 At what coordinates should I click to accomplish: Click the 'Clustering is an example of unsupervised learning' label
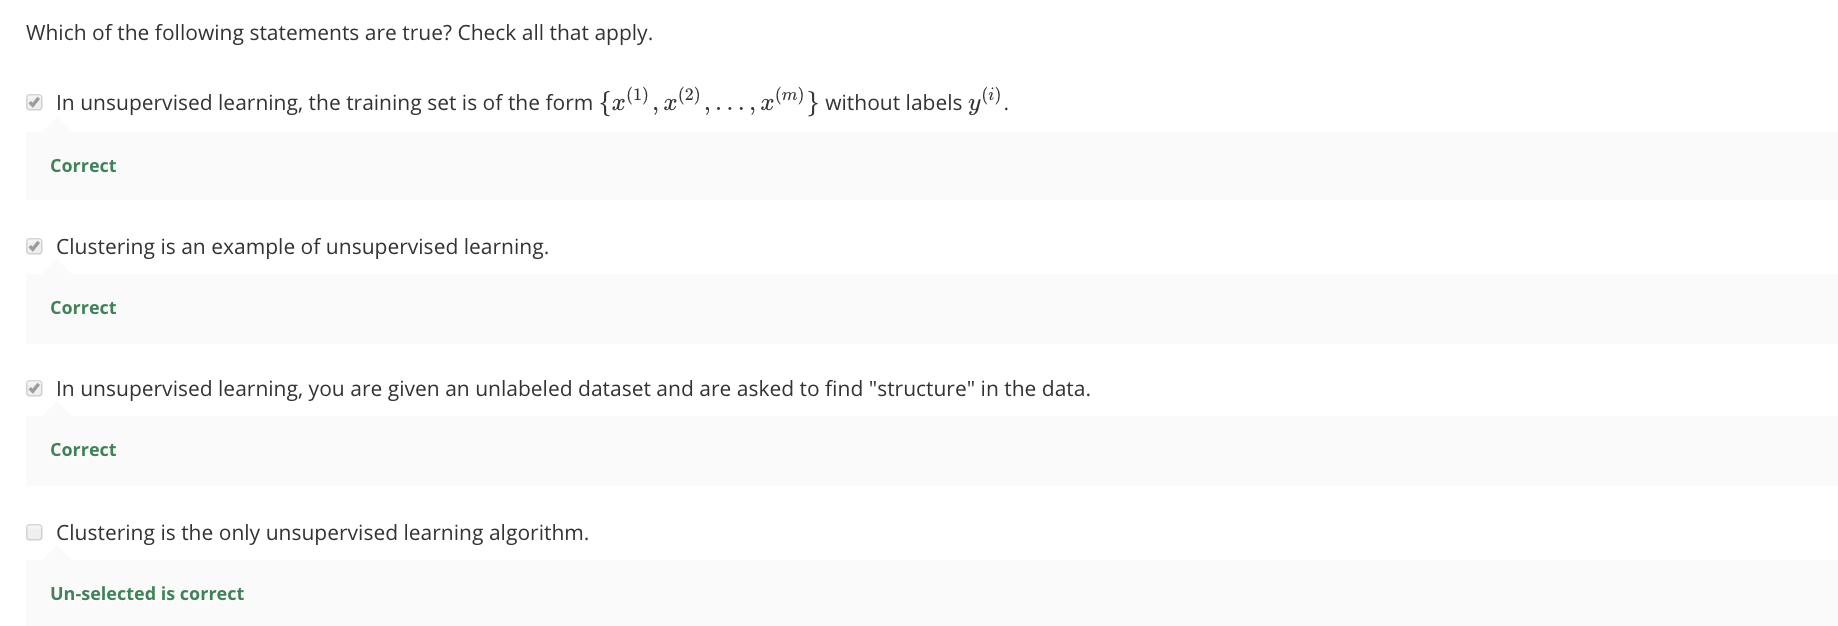pos(302,247)
